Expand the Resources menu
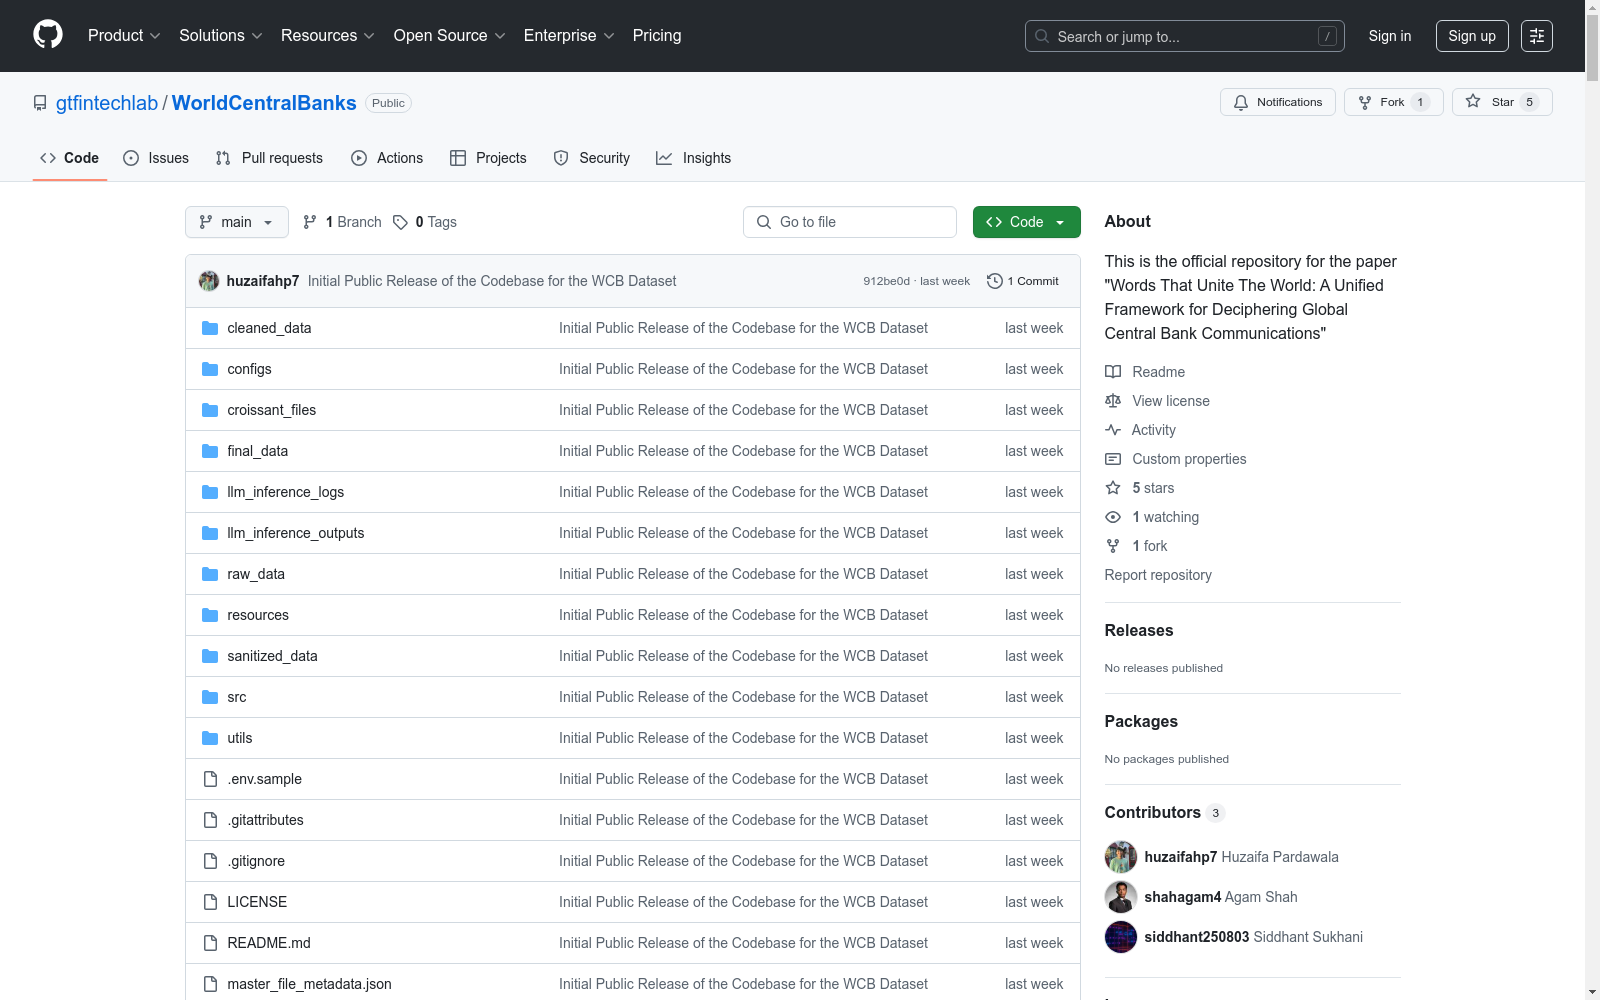The image size is (1600, 1000). click(327, 36)
